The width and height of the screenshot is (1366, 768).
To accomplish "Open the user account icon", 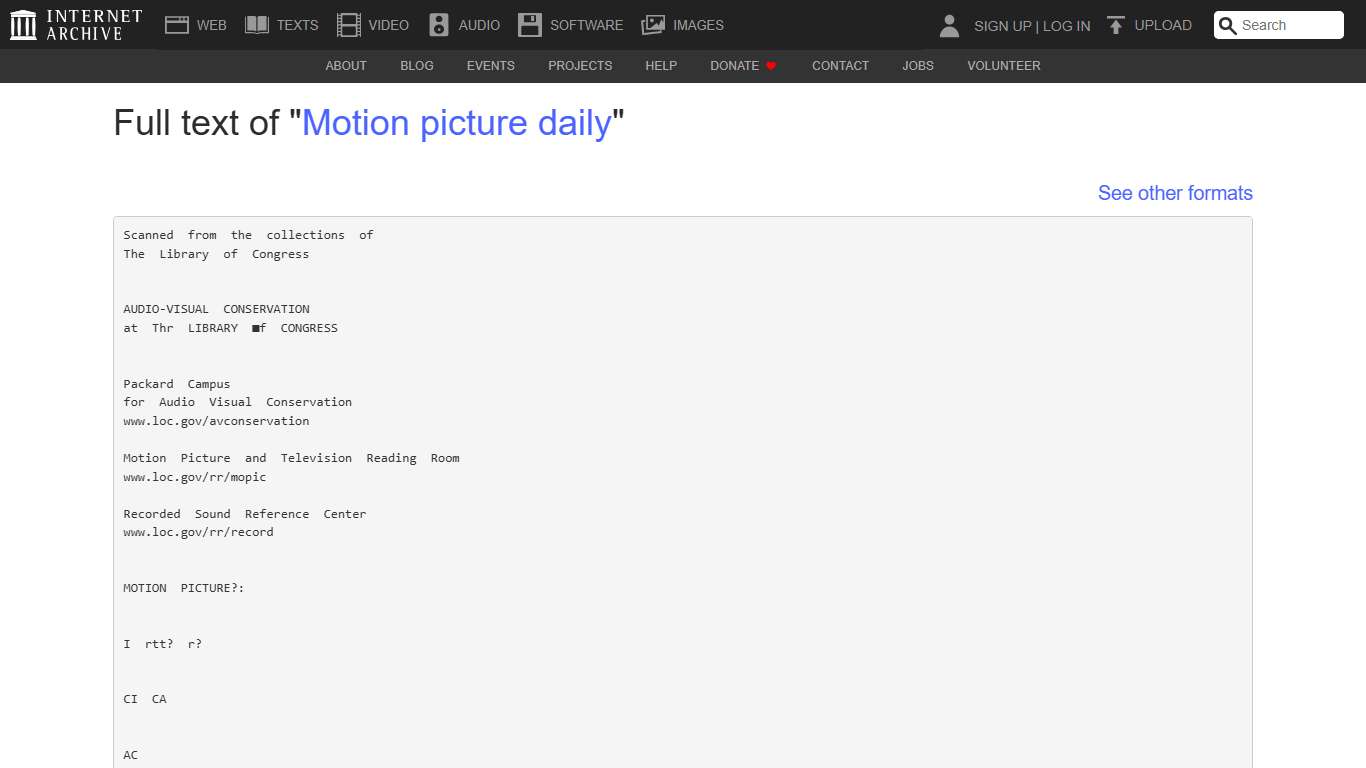I will [948, 25].
